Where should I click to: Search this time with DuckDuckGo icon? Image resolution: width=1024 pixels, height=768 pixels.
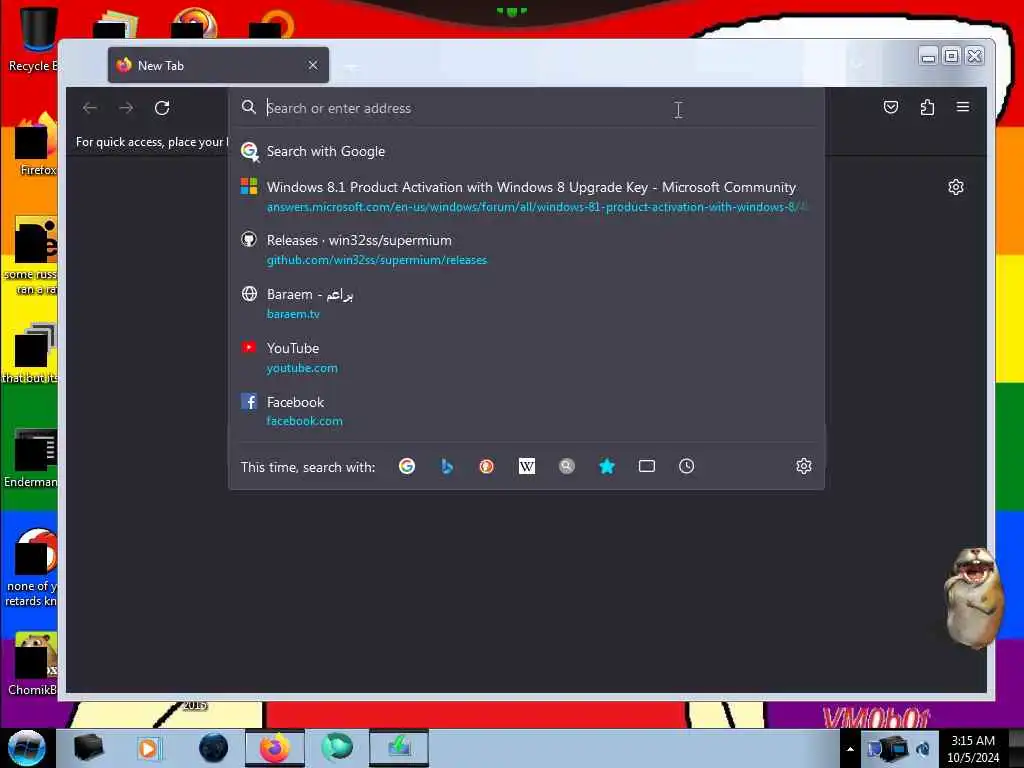[487, 466]
